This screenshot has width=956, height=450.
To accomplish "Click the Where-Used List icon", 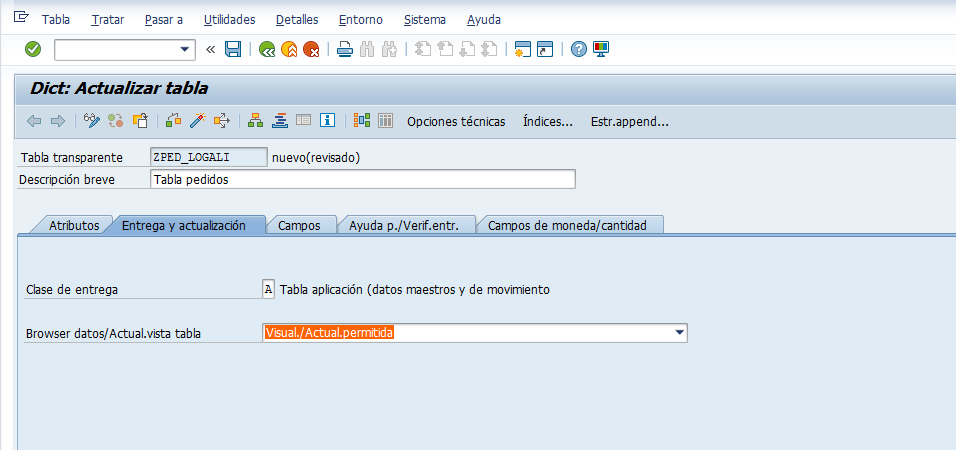I will pos(221,121).
